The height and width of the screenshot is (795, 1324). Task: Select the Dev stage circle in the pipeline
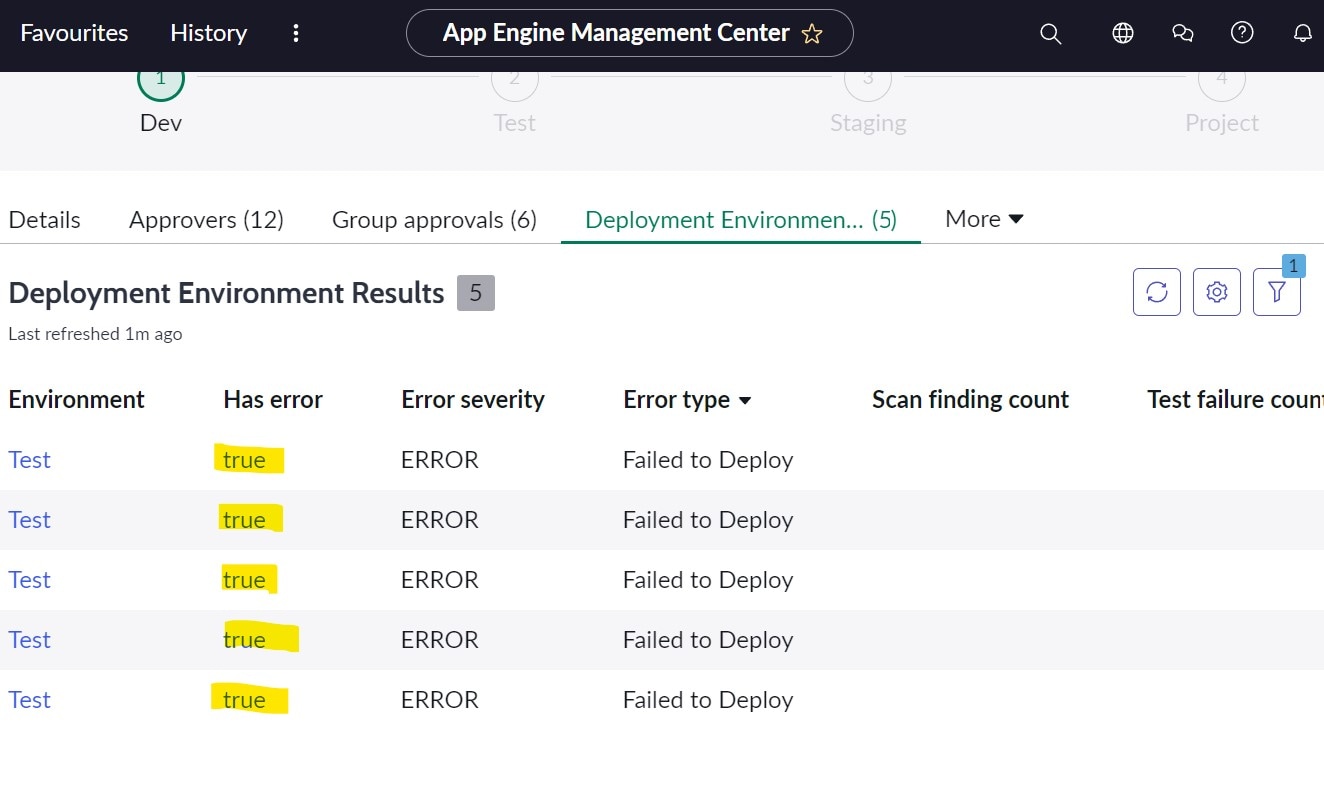coord(160,78)
